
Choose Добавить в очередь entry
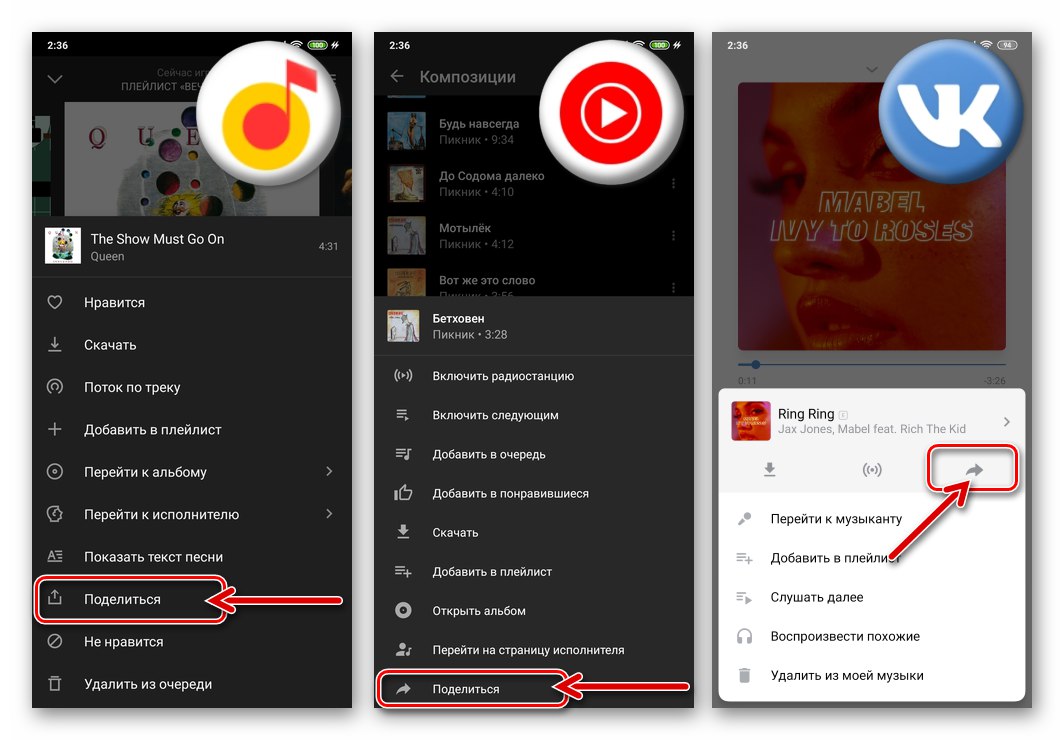tap(534, 454)
